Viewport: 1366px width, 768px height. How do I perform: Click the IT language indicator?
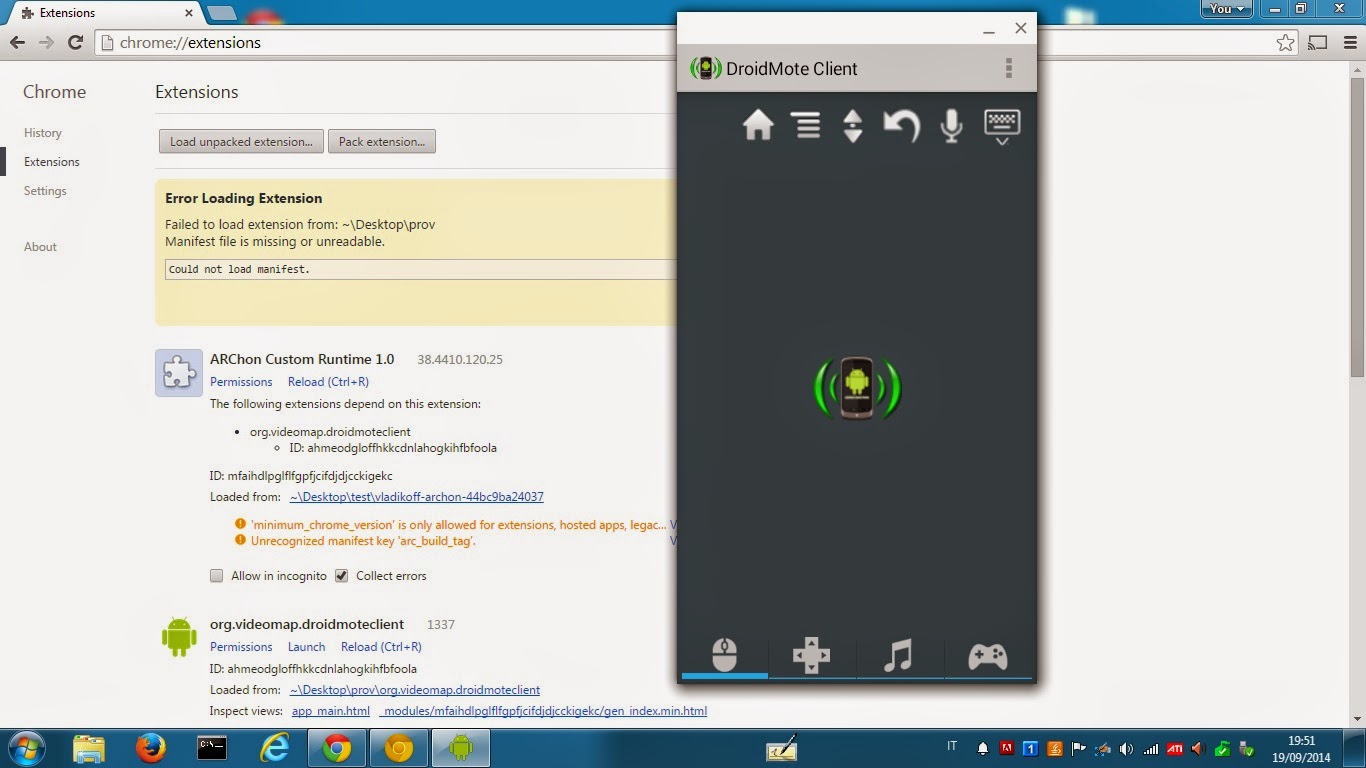click(952, 746)
